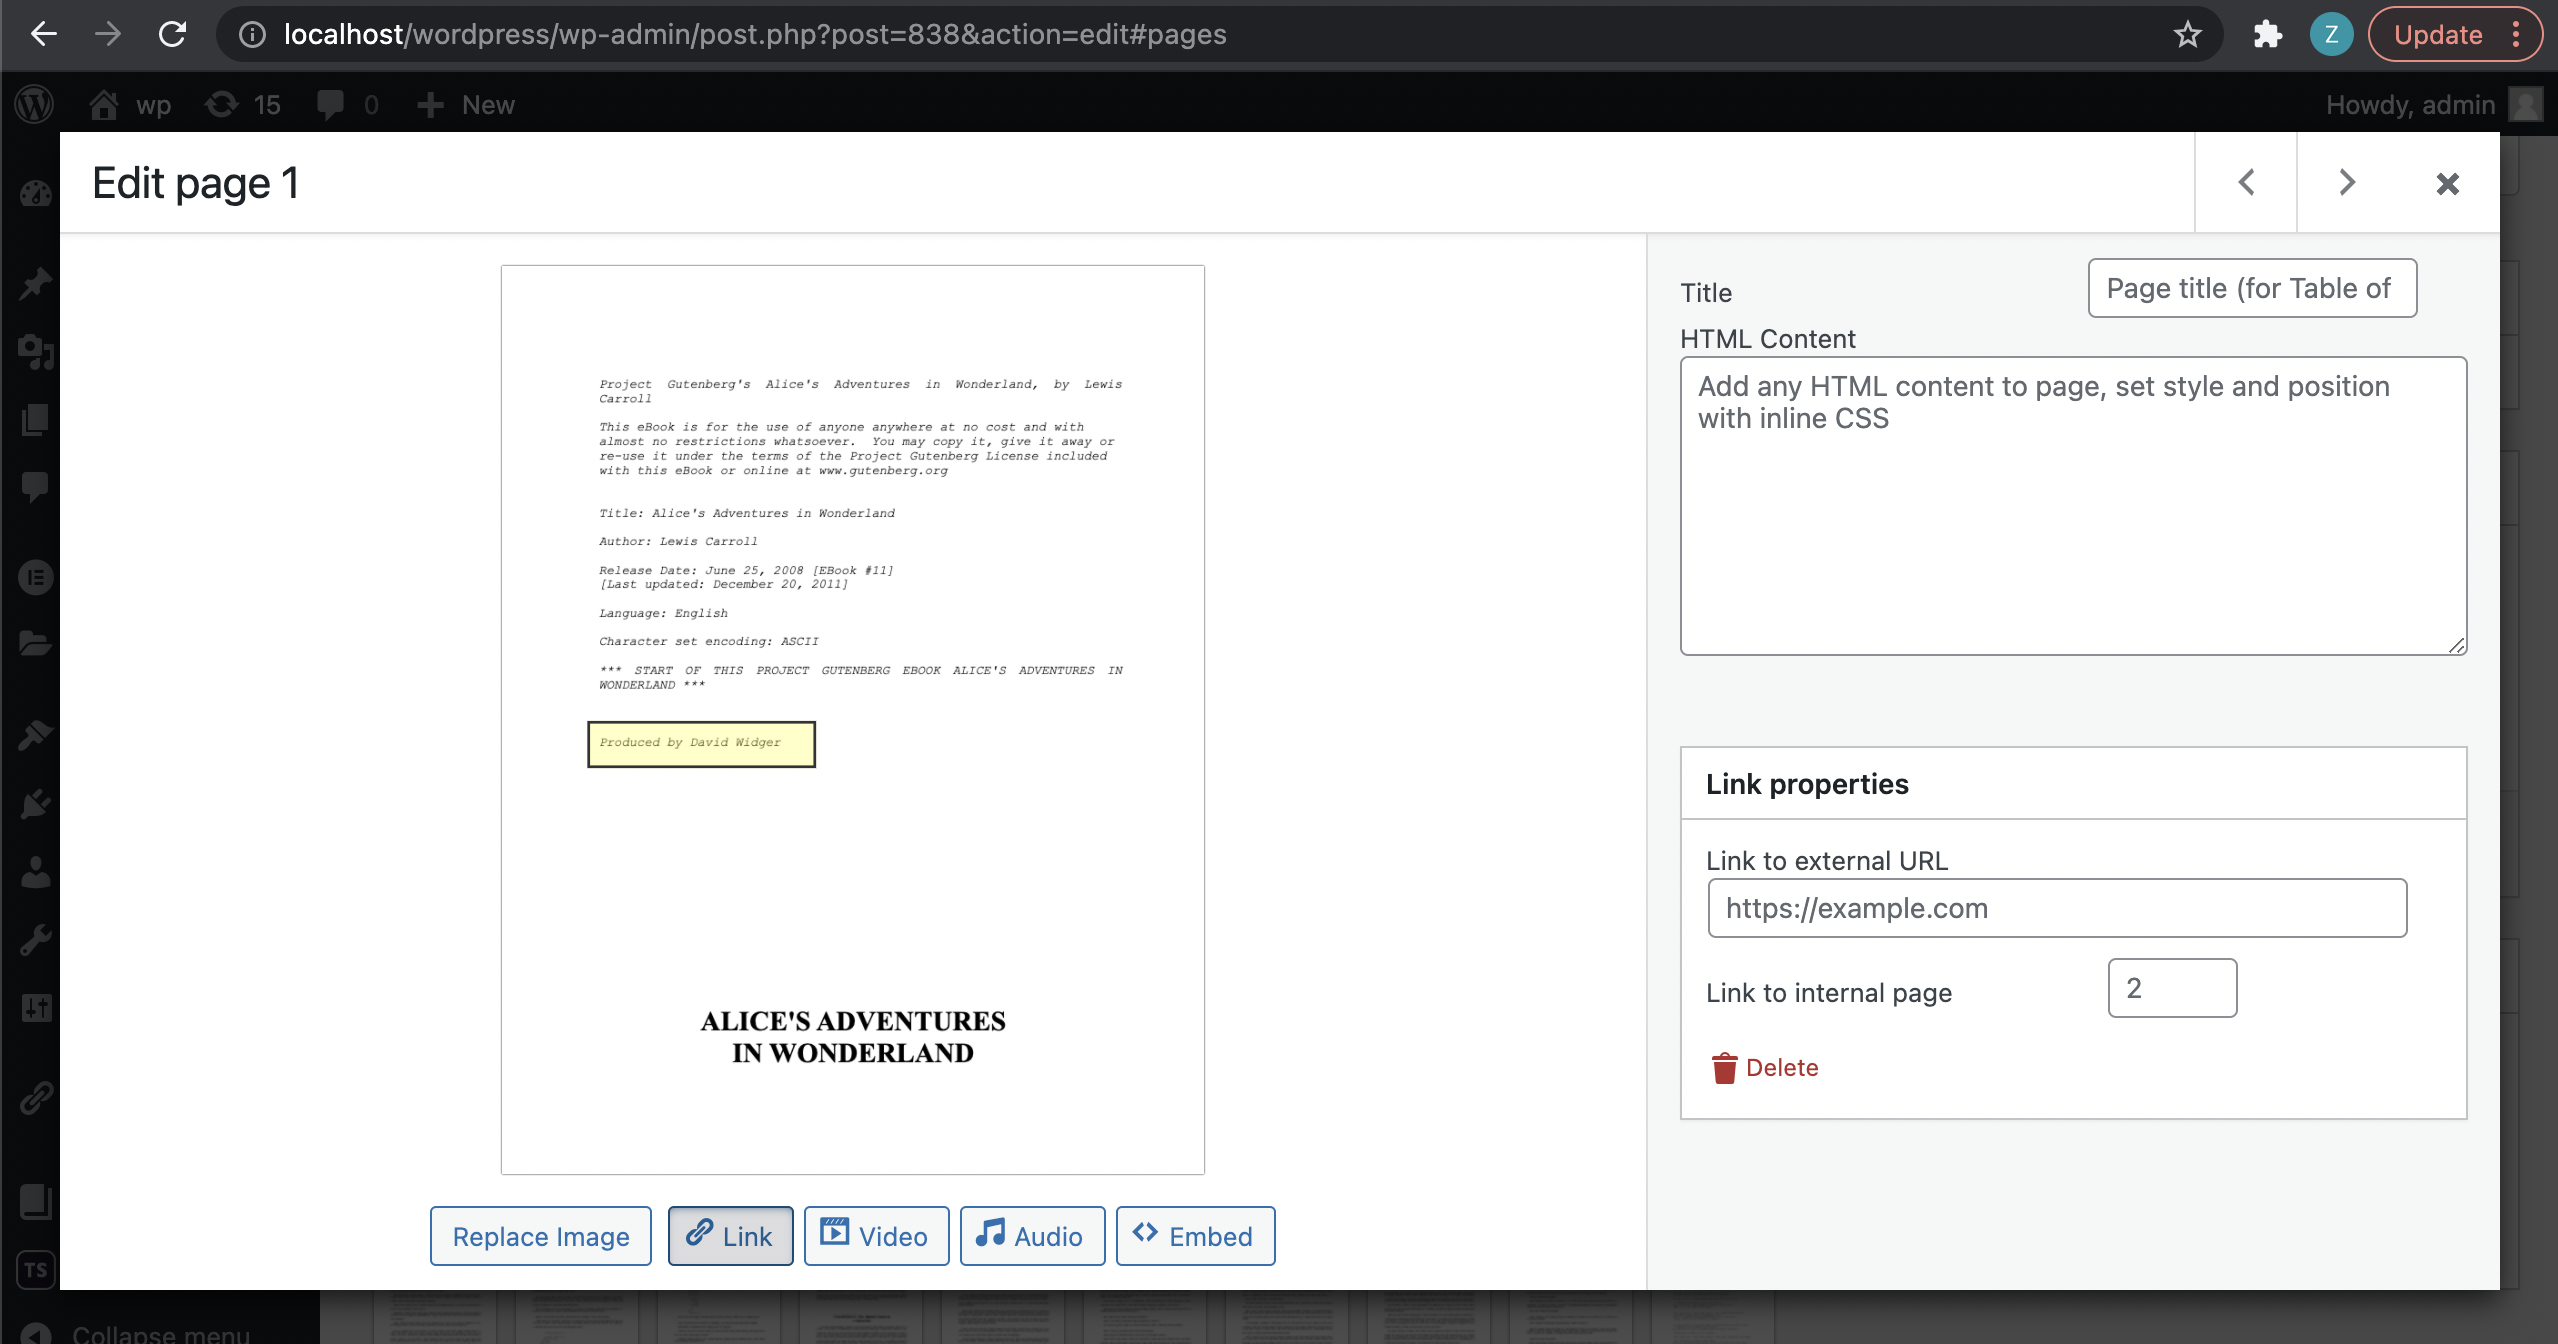The image size is (2558, 1344).
Task: Open the Plugins section icon
Action: [x=35, y=803]
